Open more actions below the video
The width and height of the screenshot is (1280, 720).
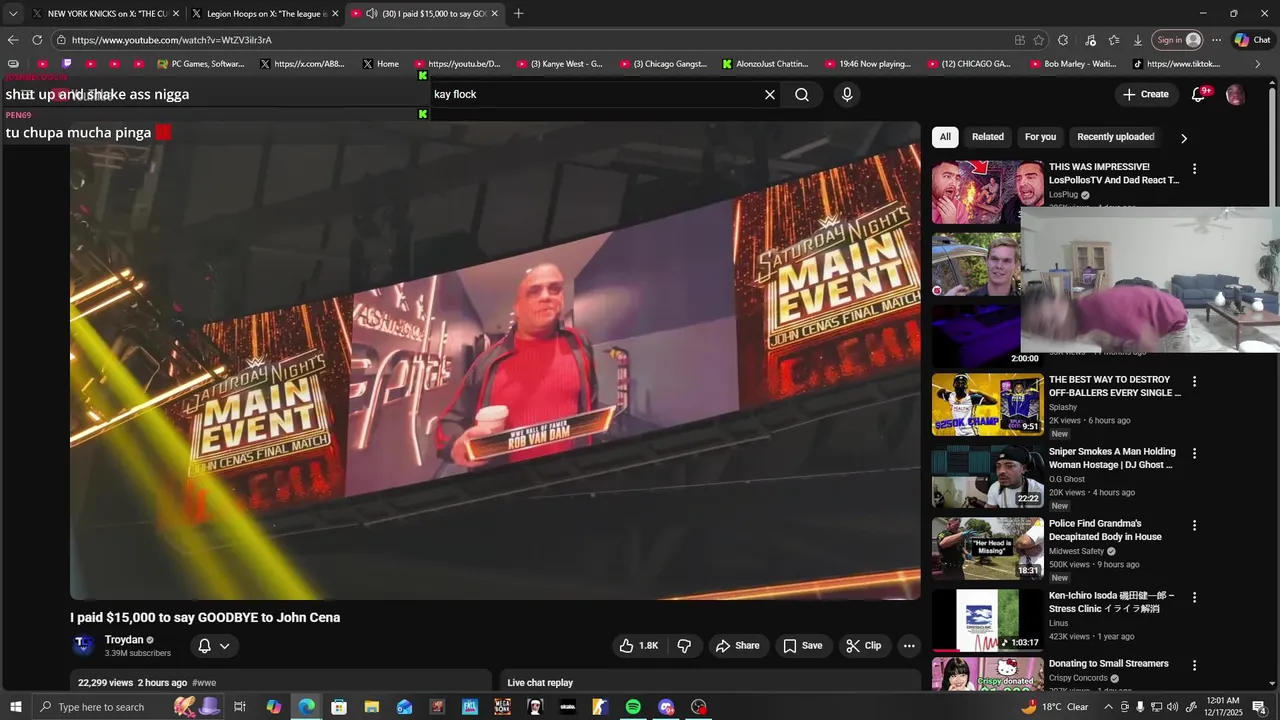[x=909, y=646]
